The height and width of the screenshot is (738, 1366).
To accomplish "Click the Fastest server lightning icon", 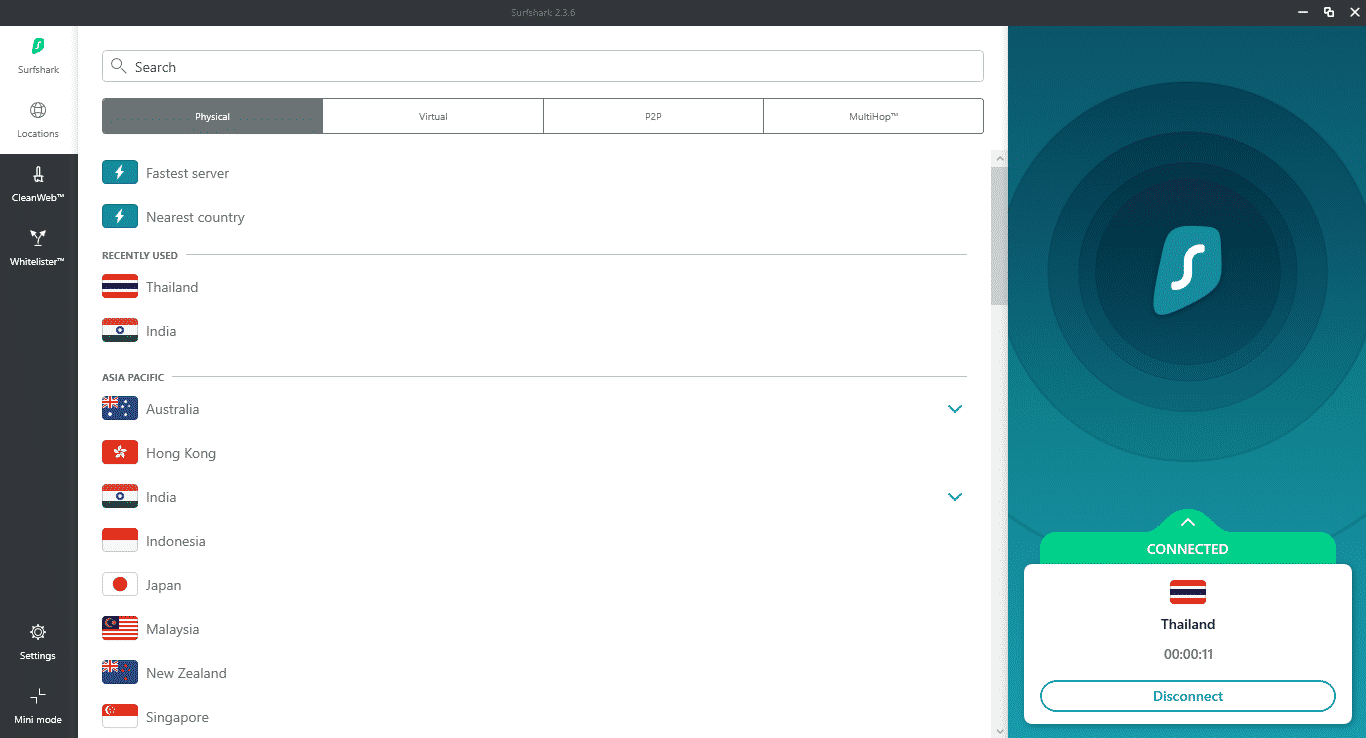I will [x=120, y=172].
